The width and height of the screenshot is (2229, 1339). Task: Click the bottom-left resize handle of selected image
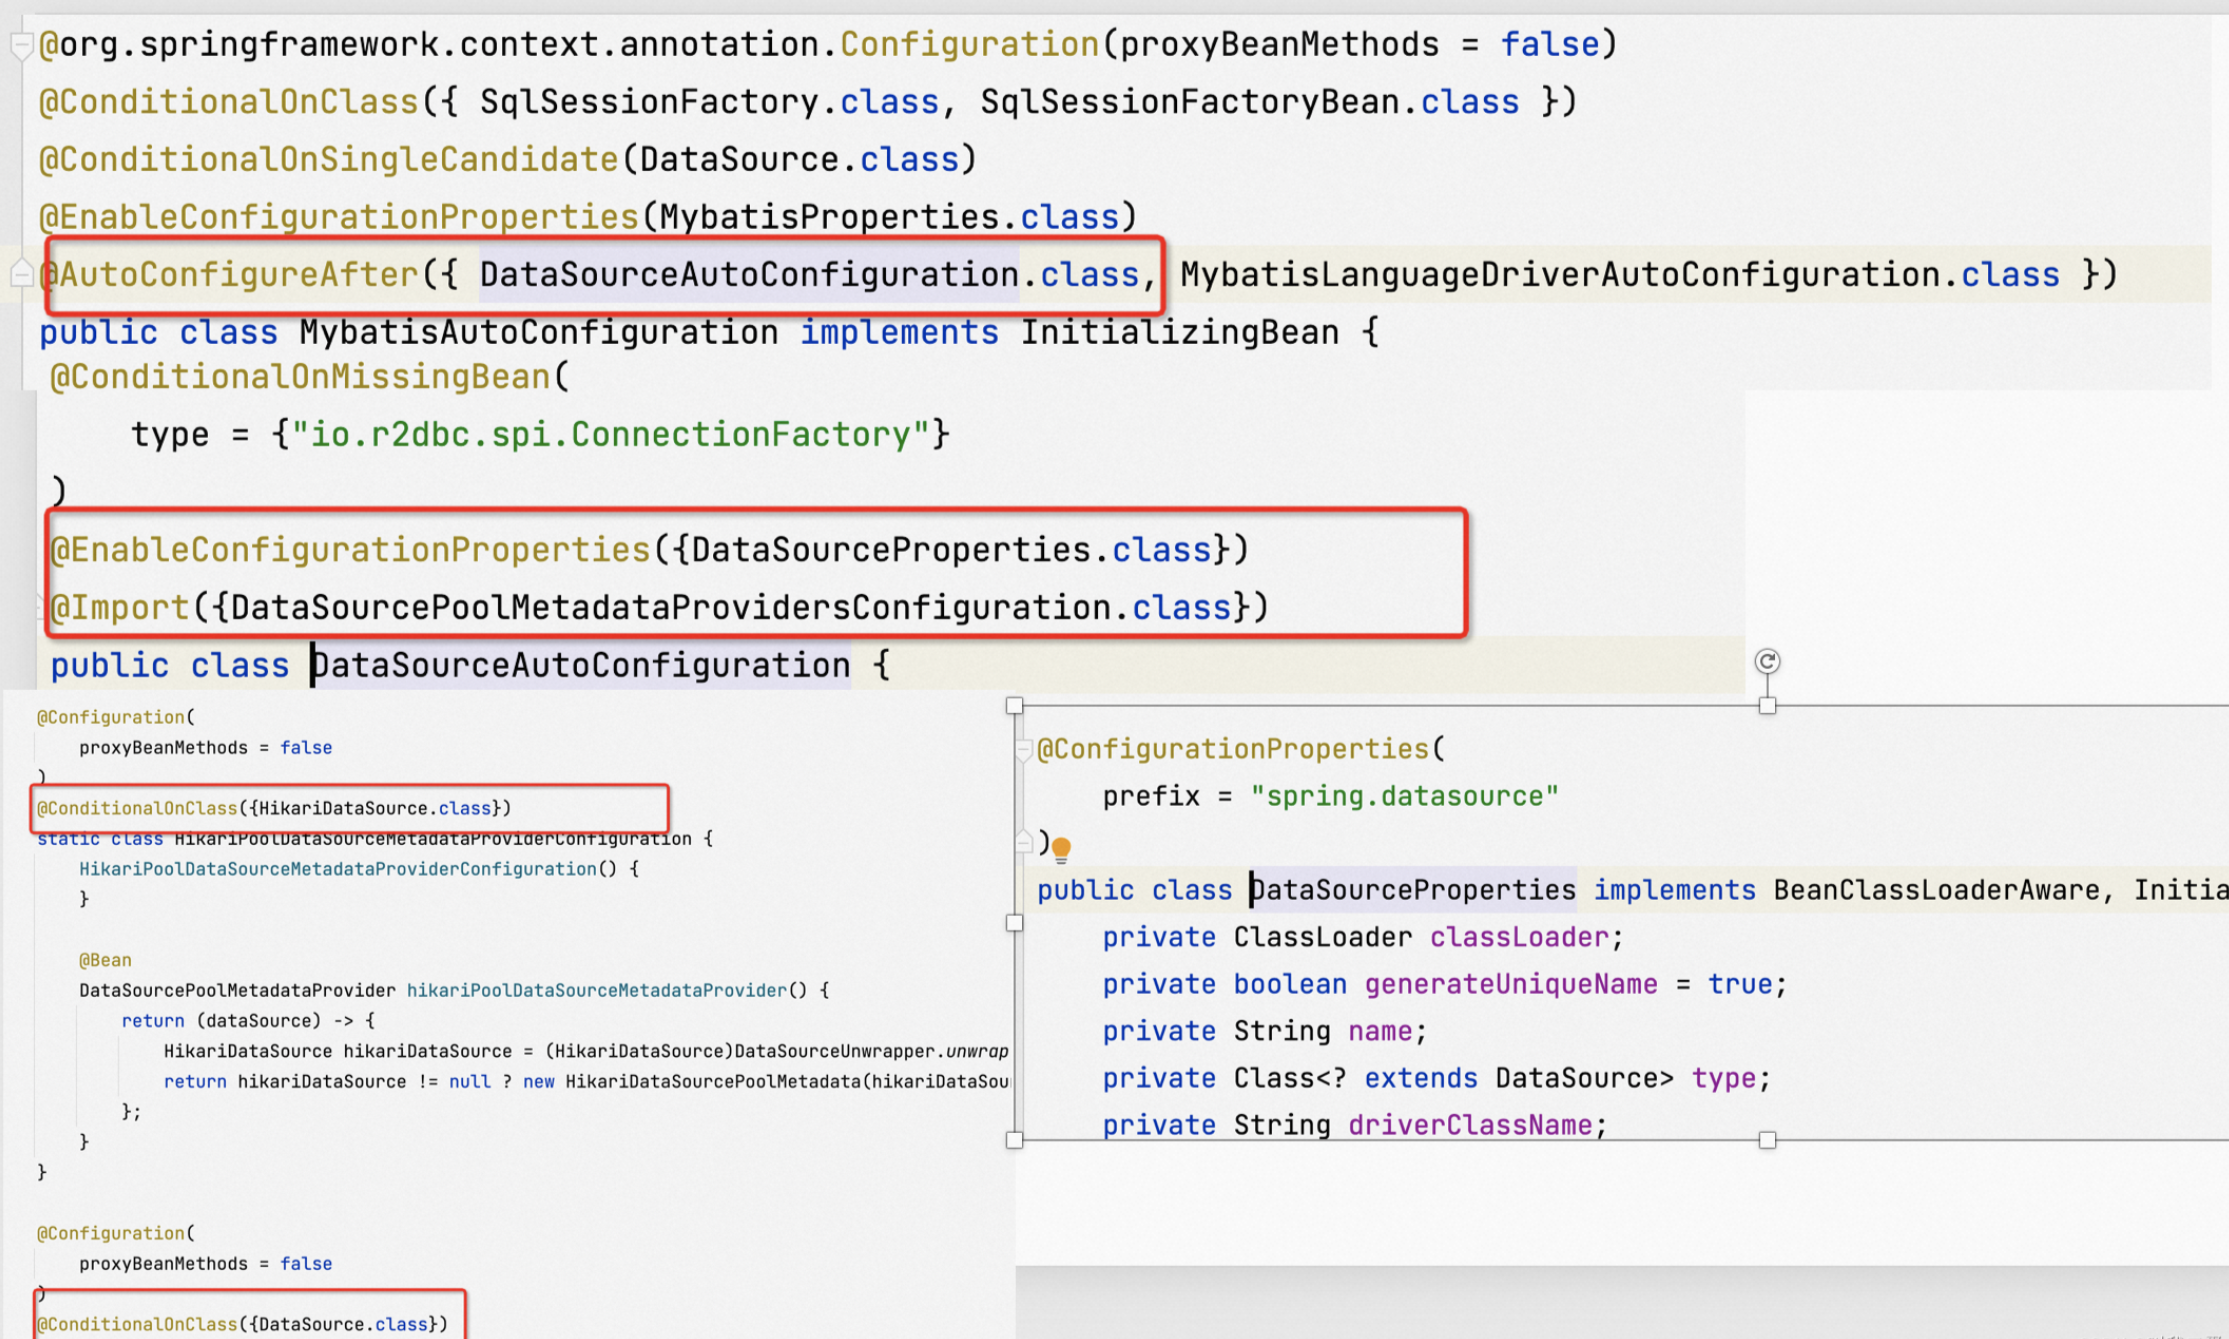(x=1014, y=1139)
